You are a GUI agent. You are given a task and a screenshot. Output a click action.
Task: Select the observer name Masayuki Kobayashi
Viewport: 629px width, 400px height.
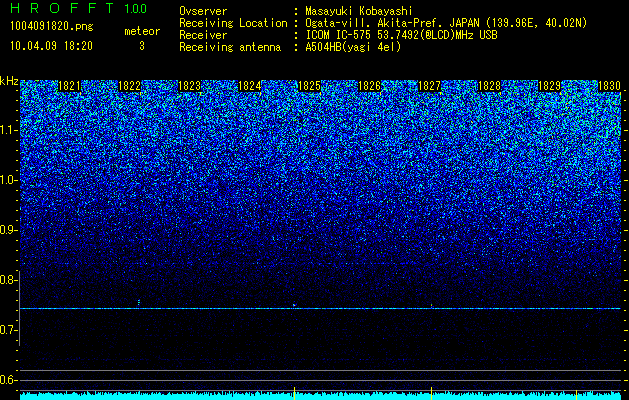[x=359, y=11]
